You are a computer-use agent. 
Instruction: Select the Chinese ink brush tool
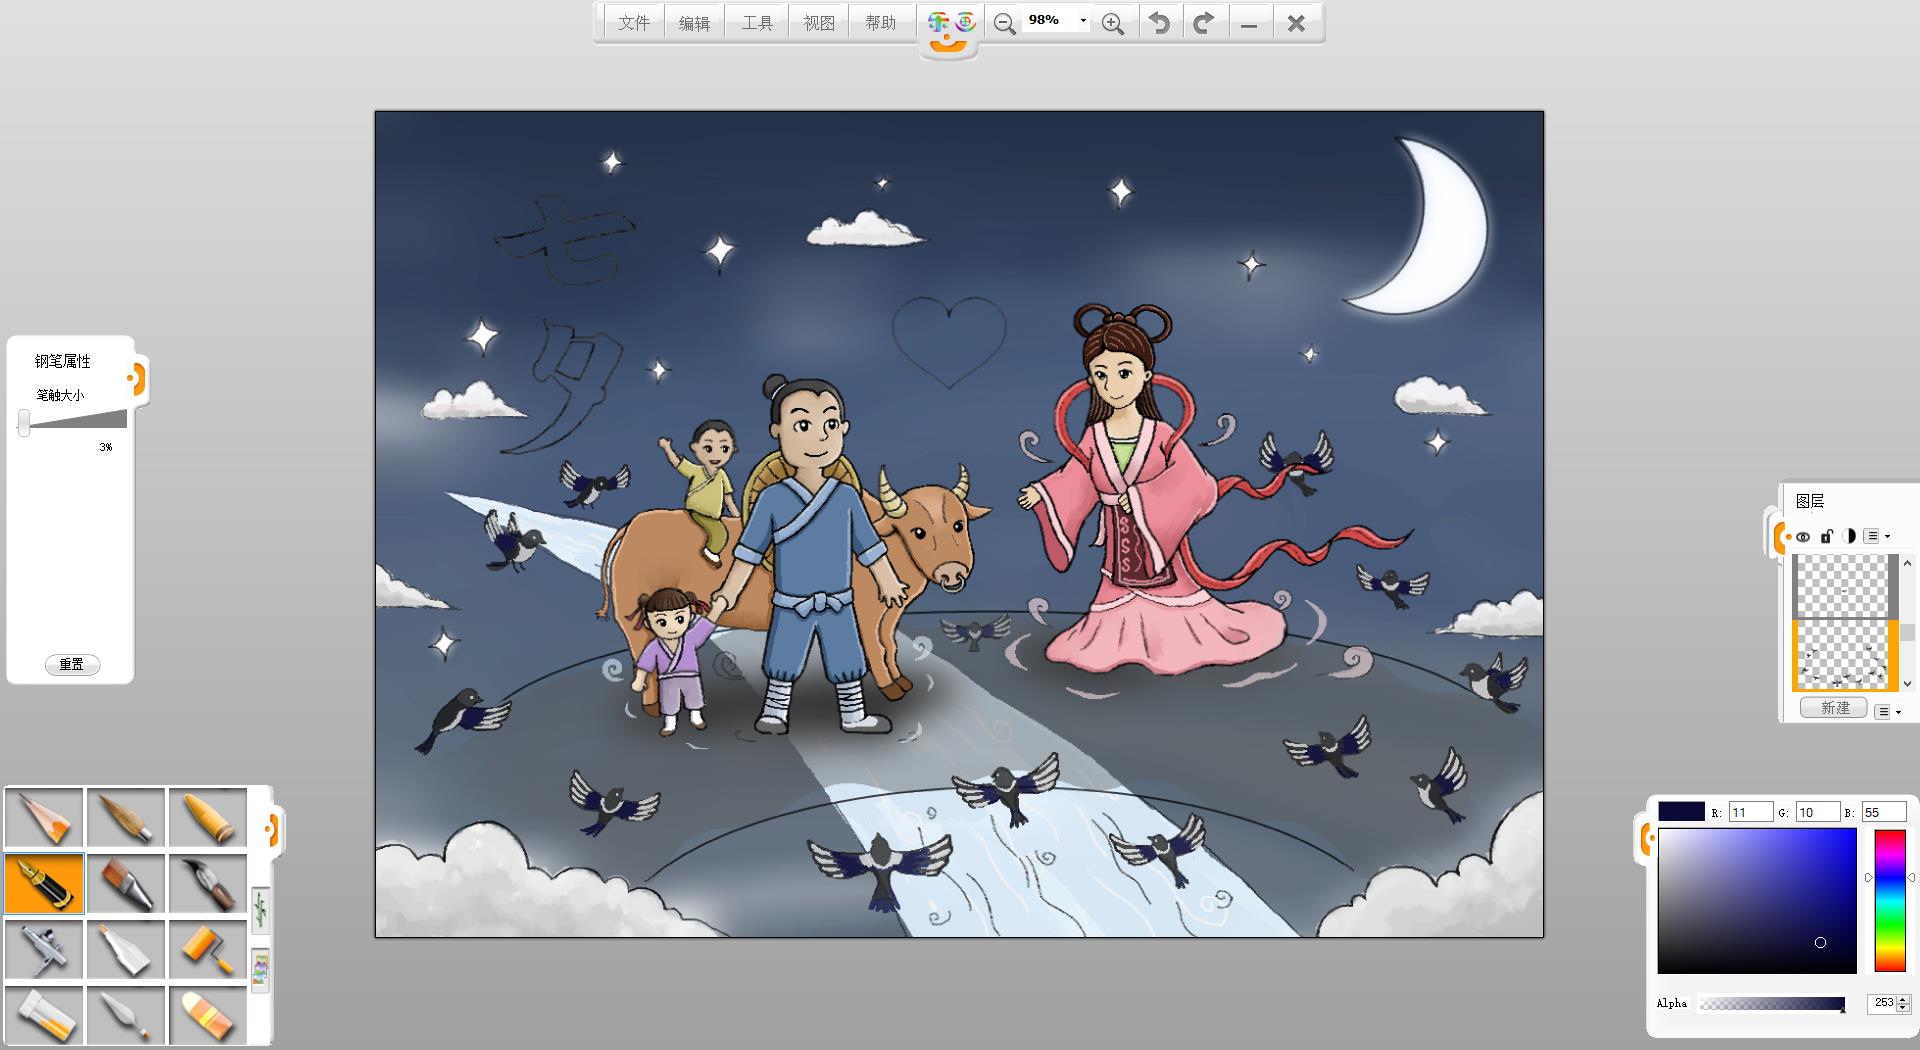coord(207,884)
